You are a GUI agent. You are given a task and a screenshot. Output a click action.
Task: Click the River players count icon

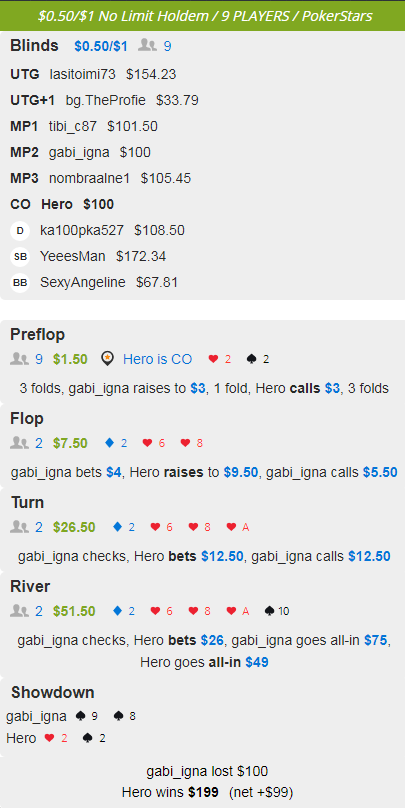pos(20,611)
